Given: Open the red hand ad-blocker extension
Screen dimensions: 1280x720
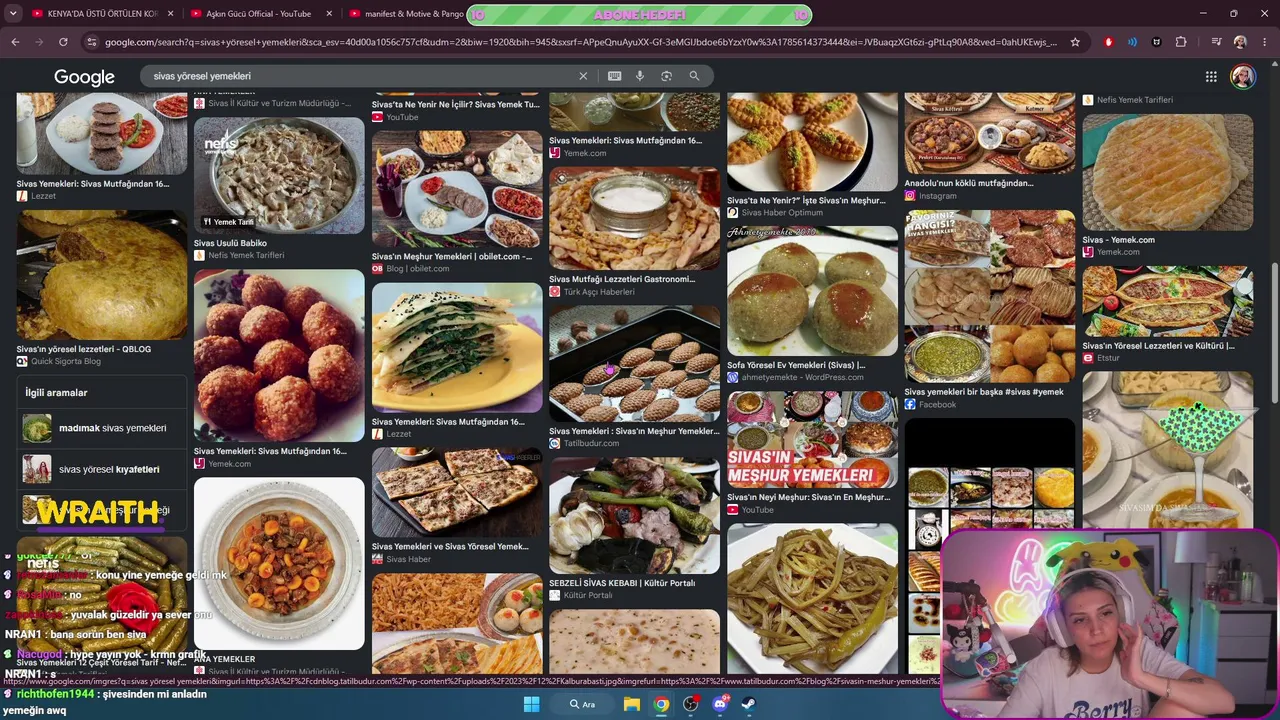Looking at the screenshot, I should (x=1108, y=42).
